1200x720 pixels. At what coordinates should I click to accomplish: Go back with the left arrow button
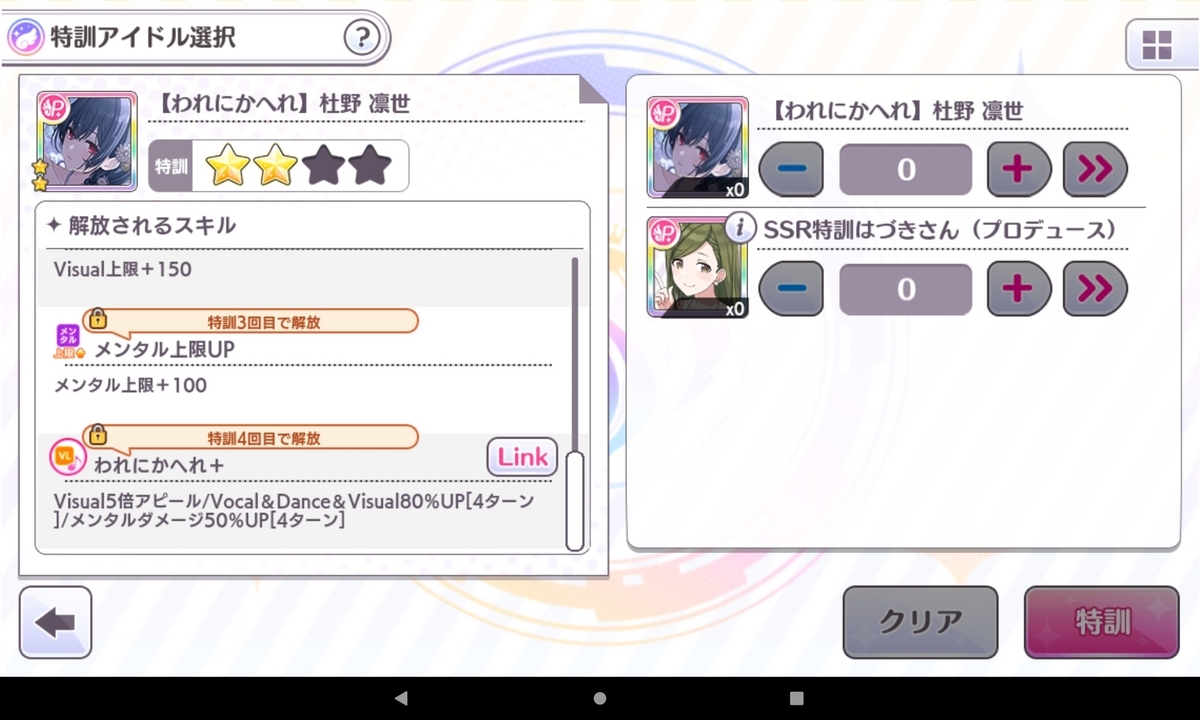coord(55,622)
